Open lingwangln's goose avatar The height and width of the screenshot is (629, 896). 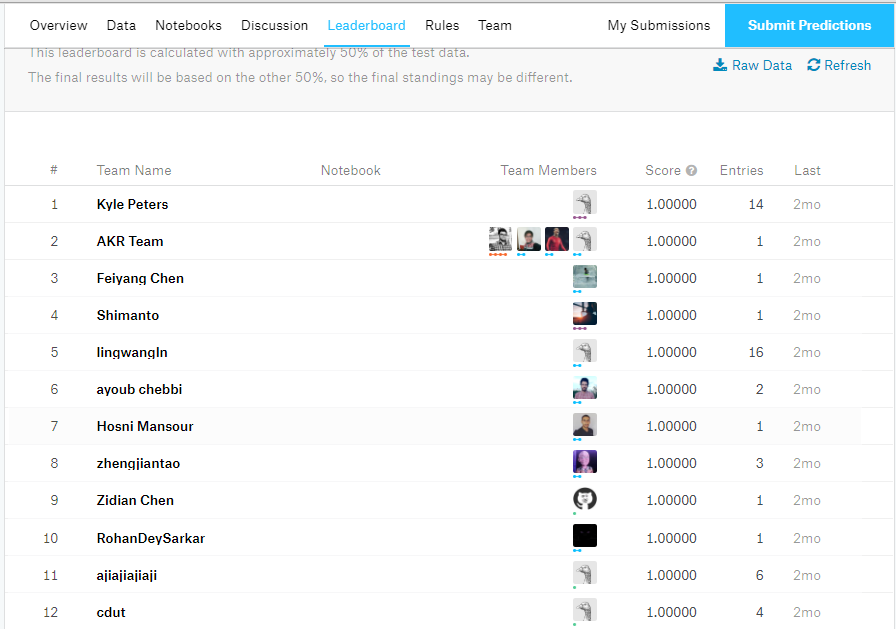[585, 350]
